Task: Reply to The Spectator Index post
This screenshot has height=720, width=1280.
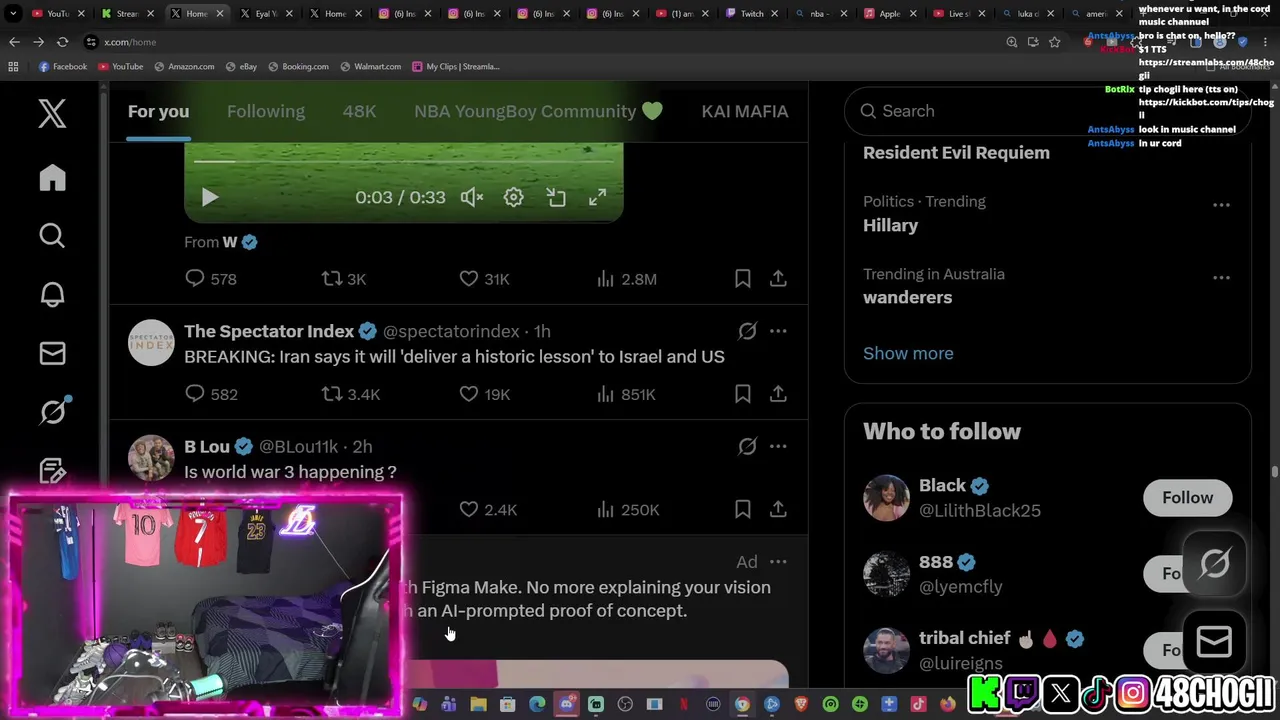Action: click(x=211, y=394)
